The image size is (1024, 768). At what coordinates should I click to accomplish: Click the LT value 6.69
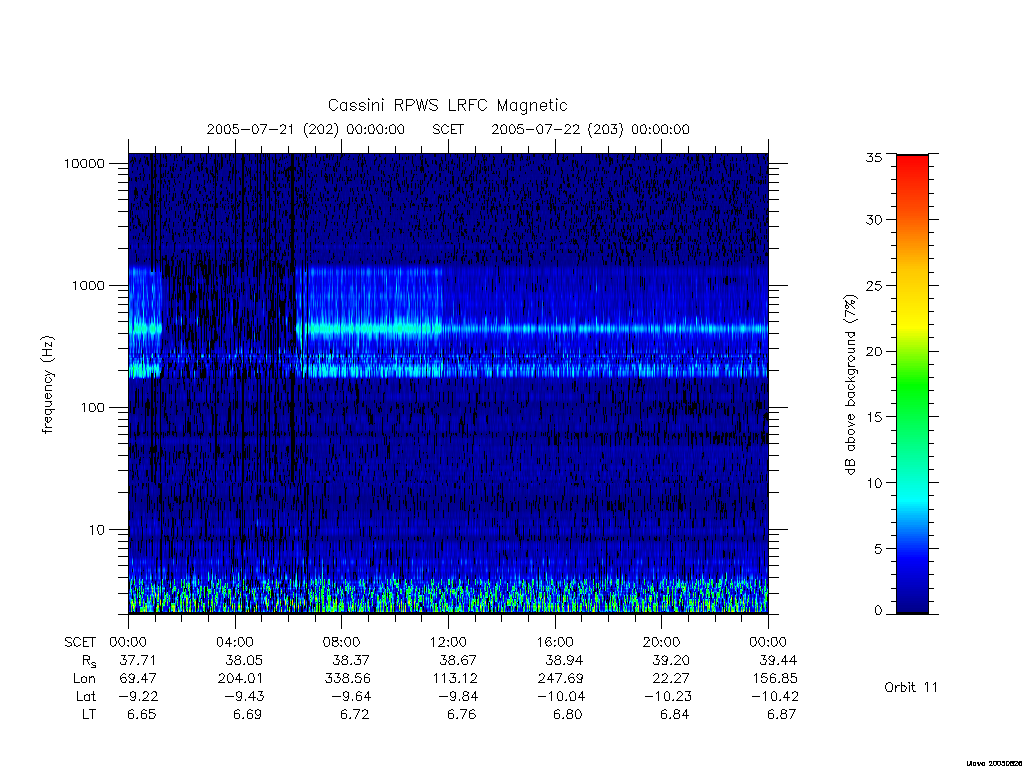pos(248,714)
